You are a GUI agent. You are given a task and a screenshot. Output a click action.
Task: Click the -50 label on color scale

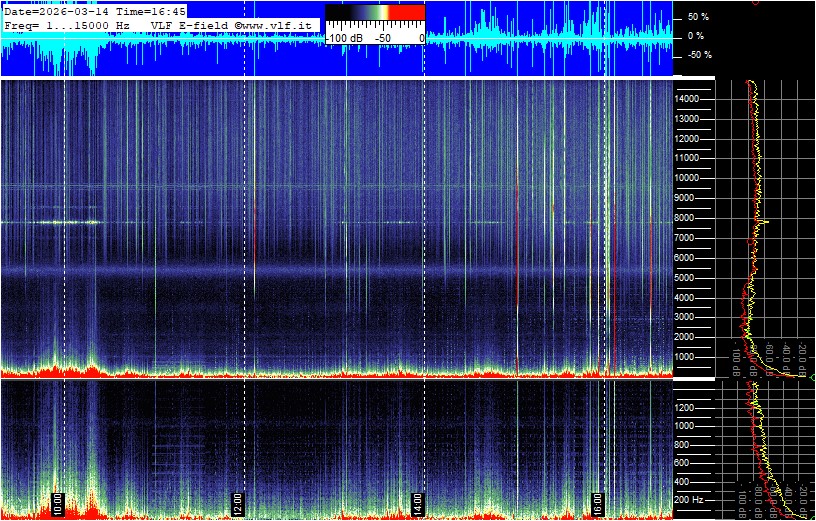pos(382,38)
